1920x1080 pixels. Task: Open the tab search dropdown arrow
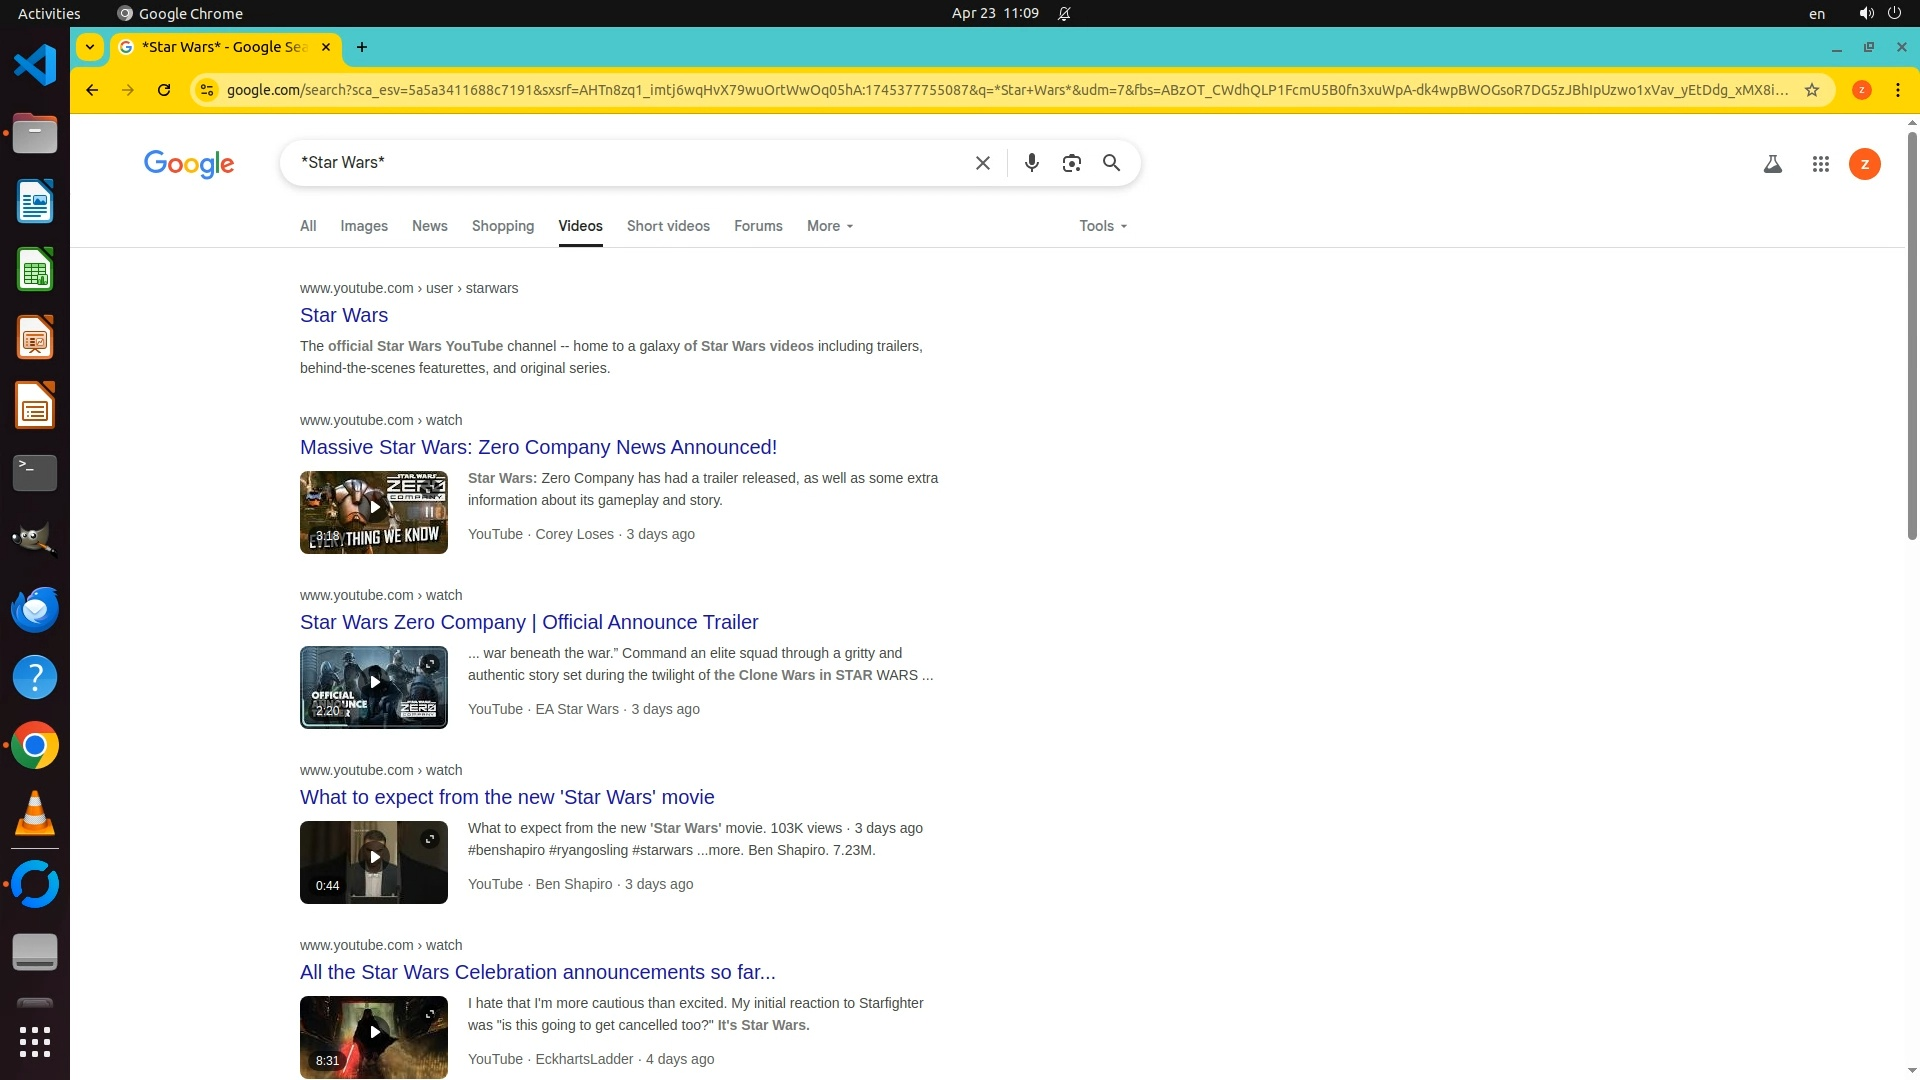point(90,47)
